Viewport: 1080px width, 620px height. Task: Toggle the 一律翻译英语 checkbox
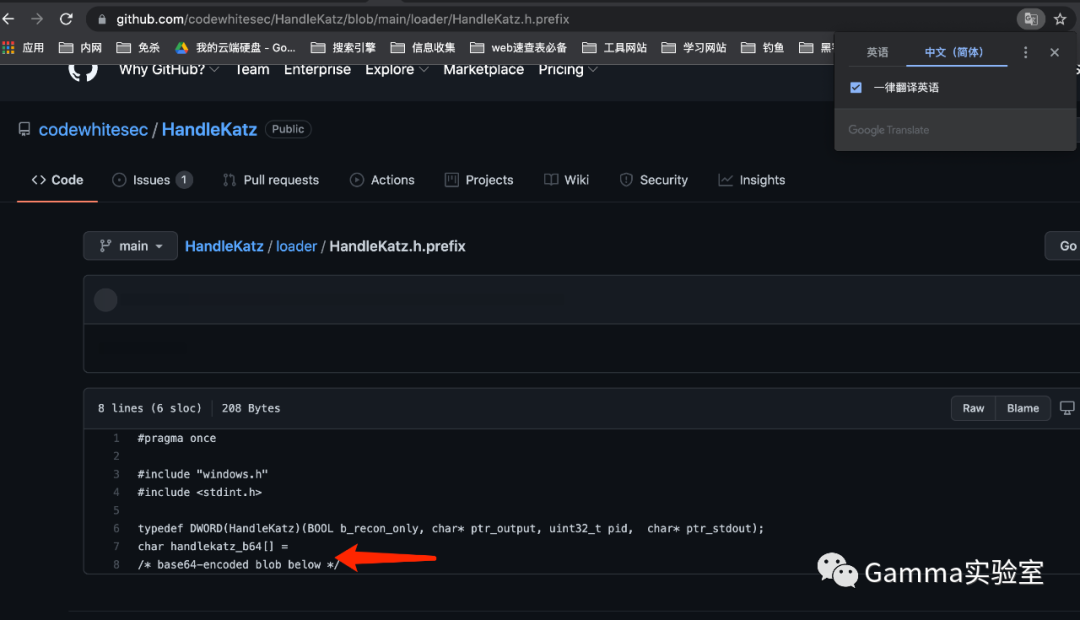pyautogui.click(x=855, y=87)
